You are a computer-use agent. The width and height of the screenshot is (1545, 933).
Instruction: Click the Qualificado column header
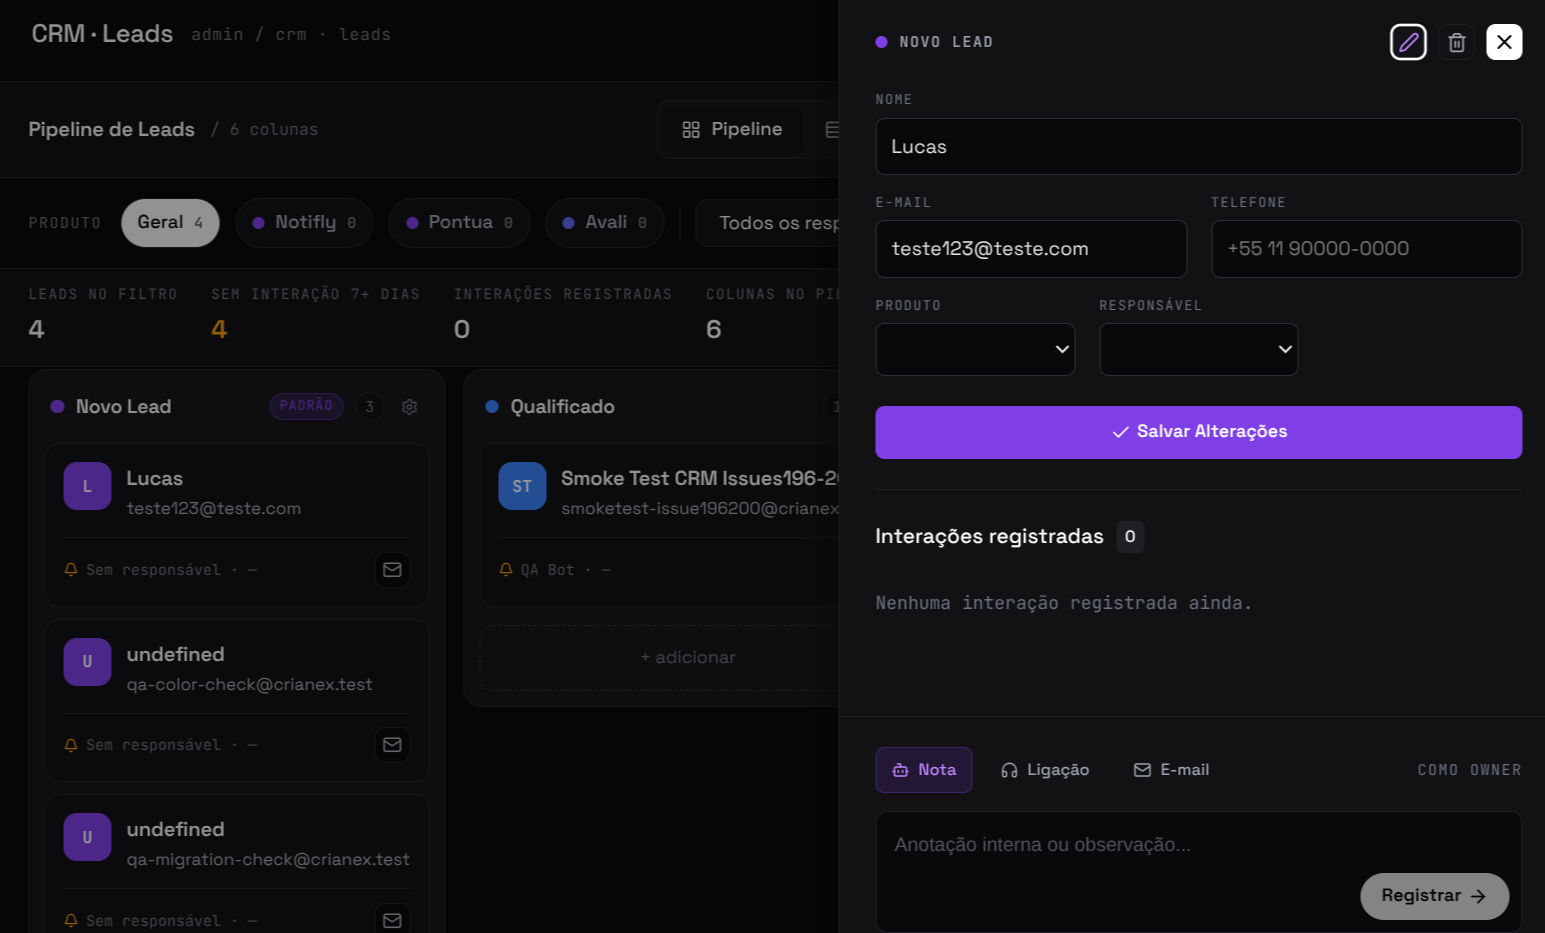(562, 407)
